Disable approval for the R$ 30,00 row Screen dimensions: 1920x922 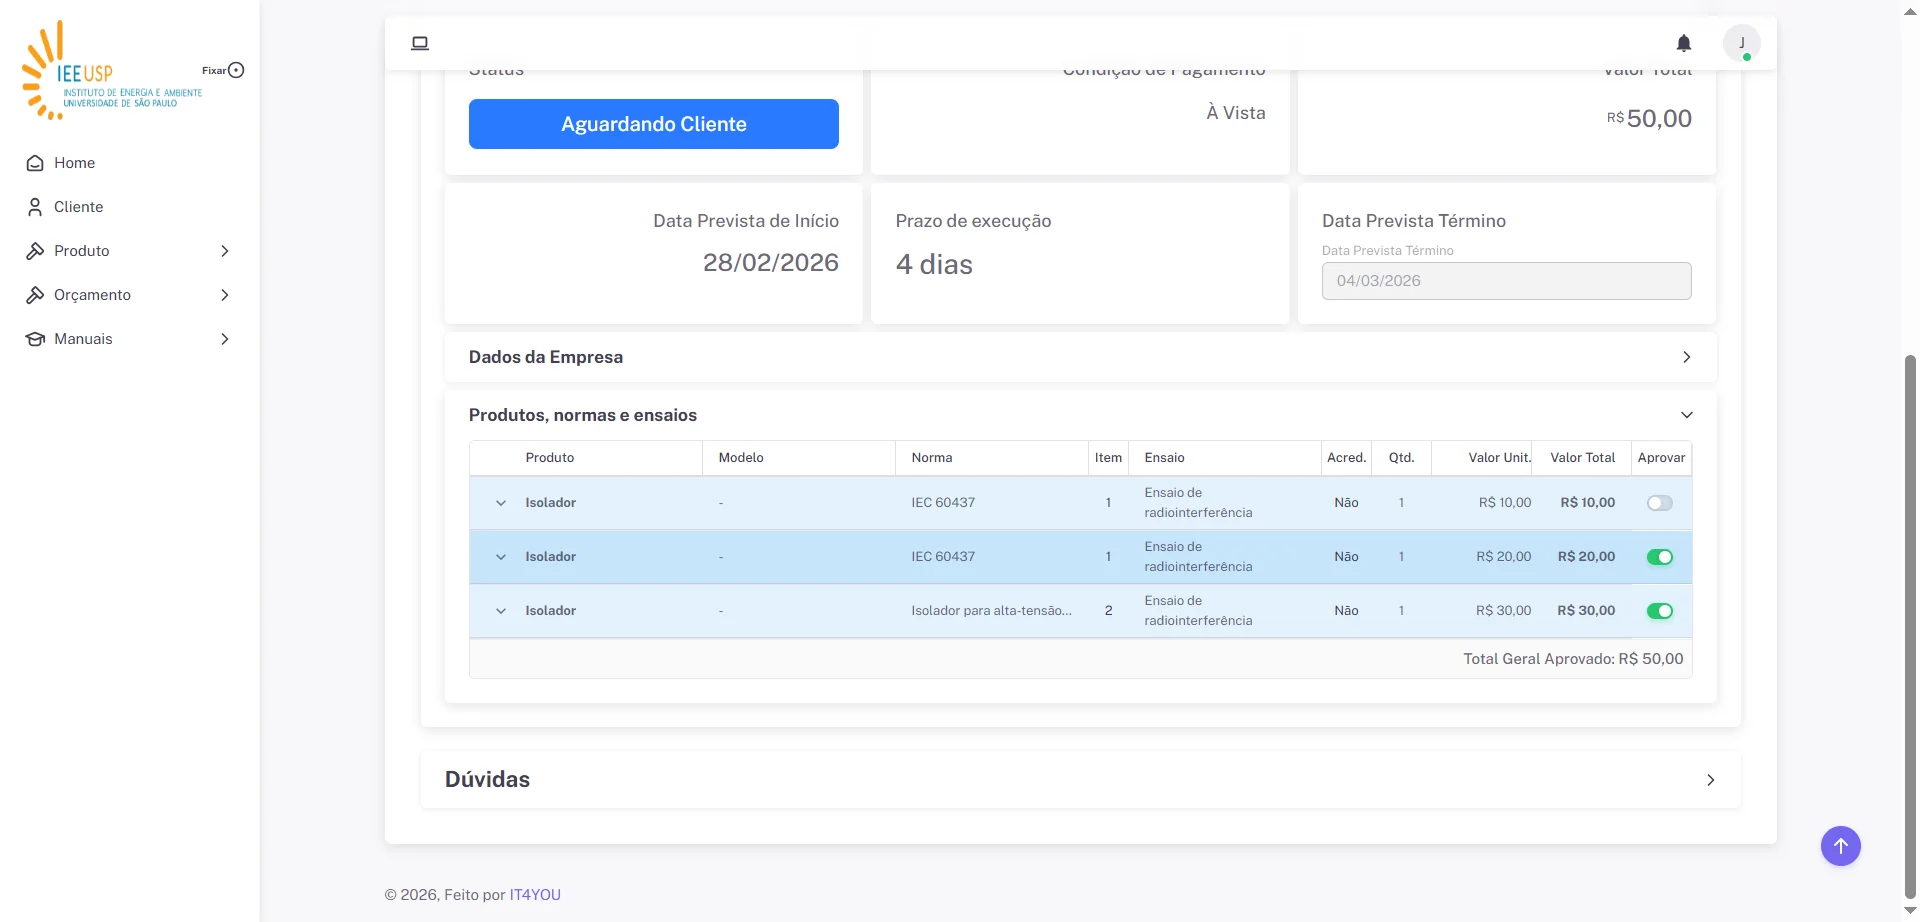1660,611
